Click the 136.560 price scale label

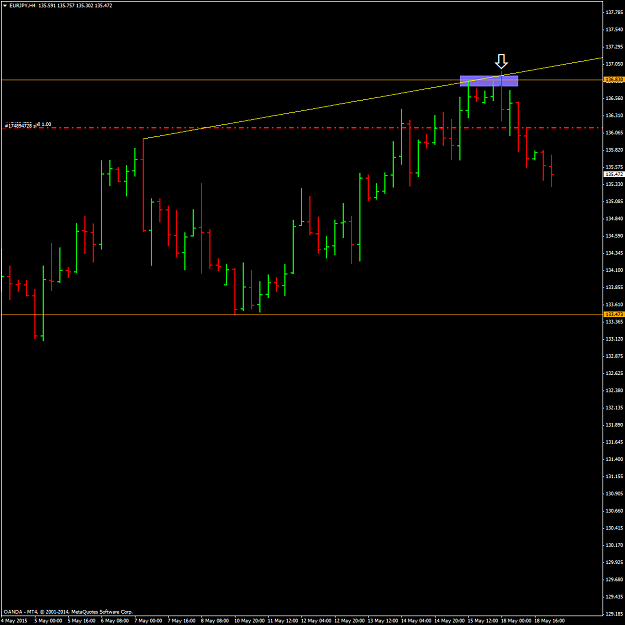click(614, 98)
